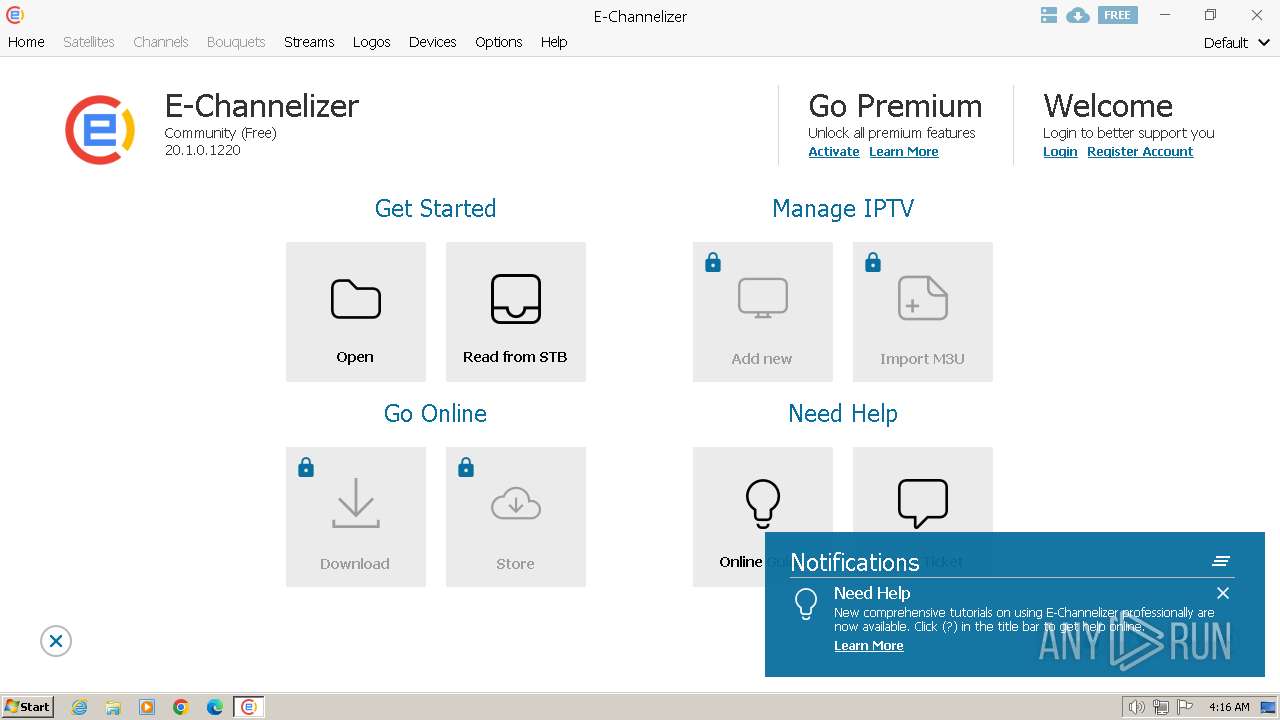Click the E-Channelizer logo on start page

100,130
